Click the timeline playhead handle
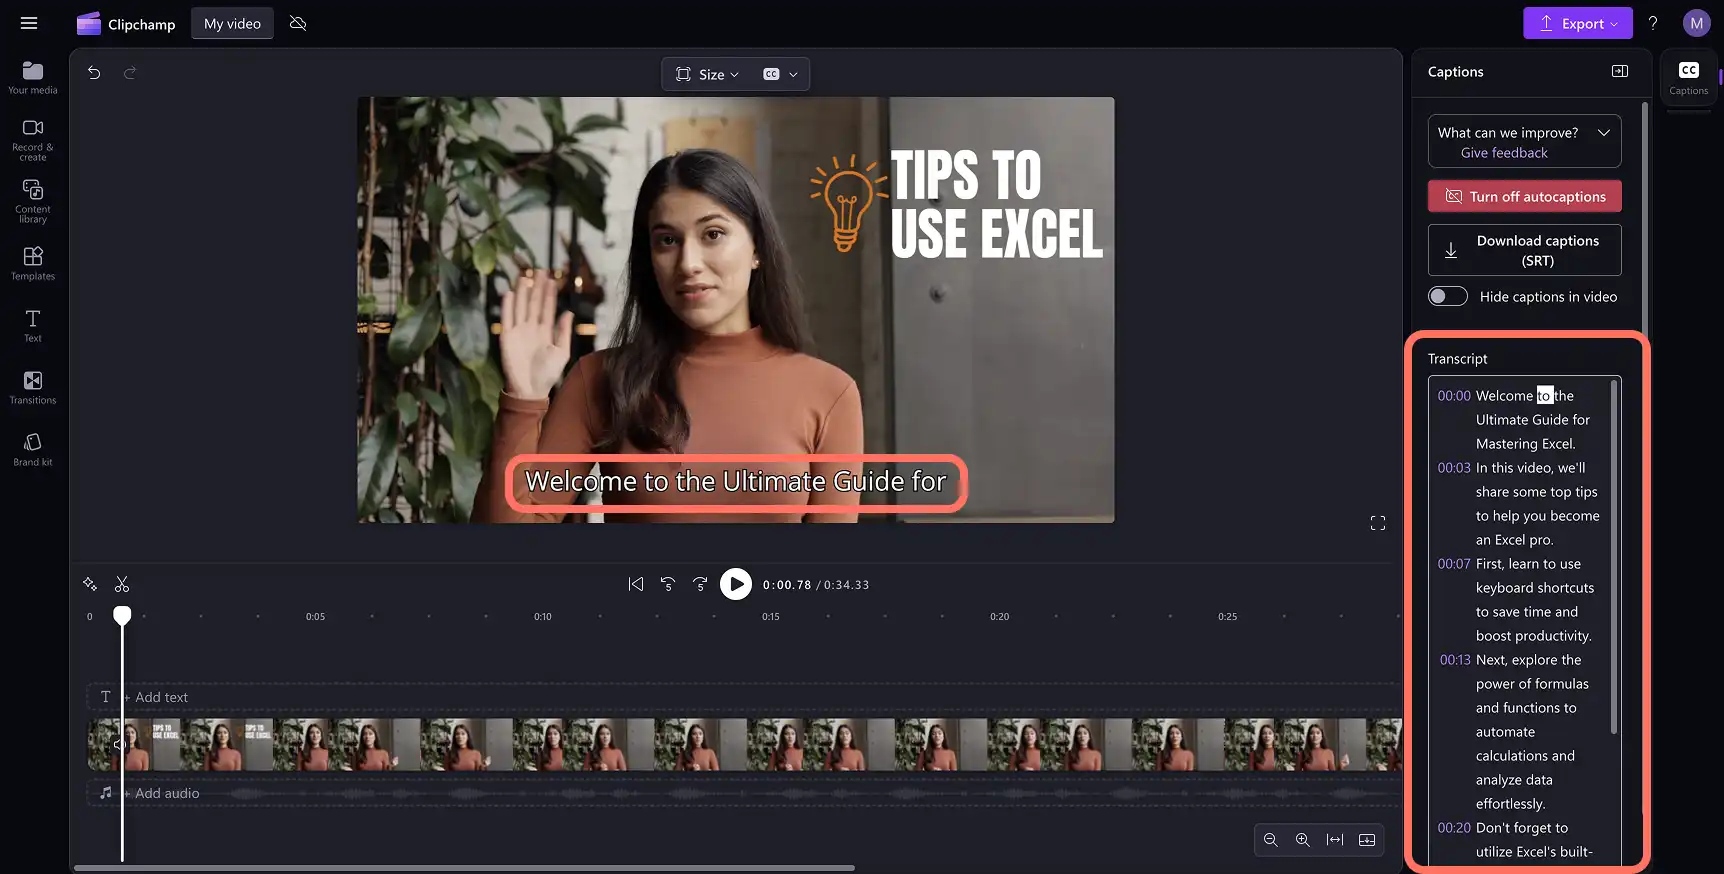 [122, 615]
